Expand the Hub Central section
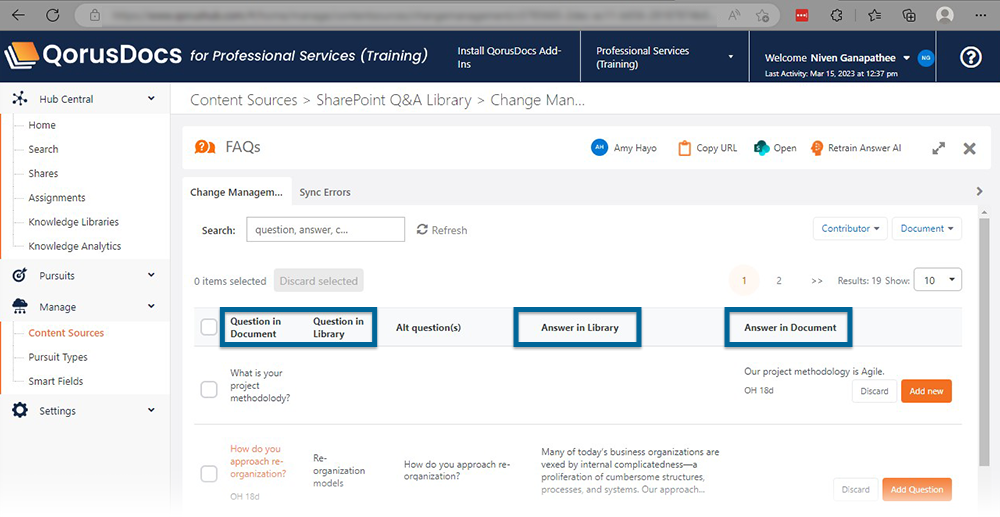The width and height of the screenshot is (1000, 517). tap(151, 98)
